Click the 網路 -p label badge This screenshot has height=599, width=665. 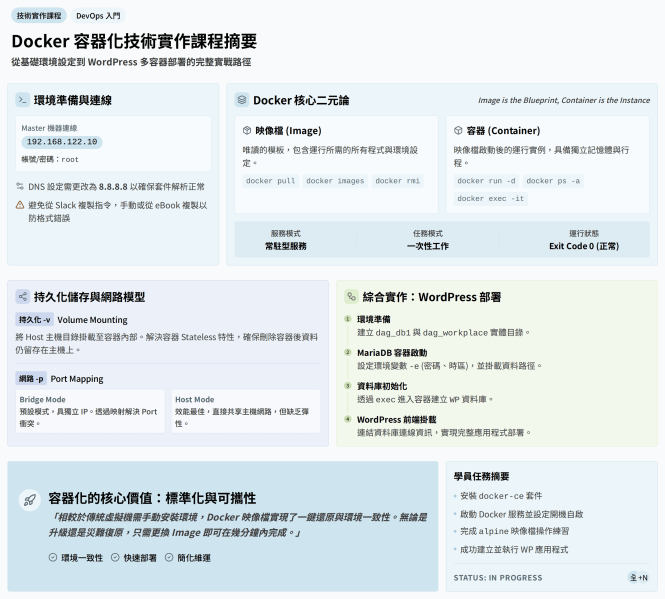click(31, 378)
